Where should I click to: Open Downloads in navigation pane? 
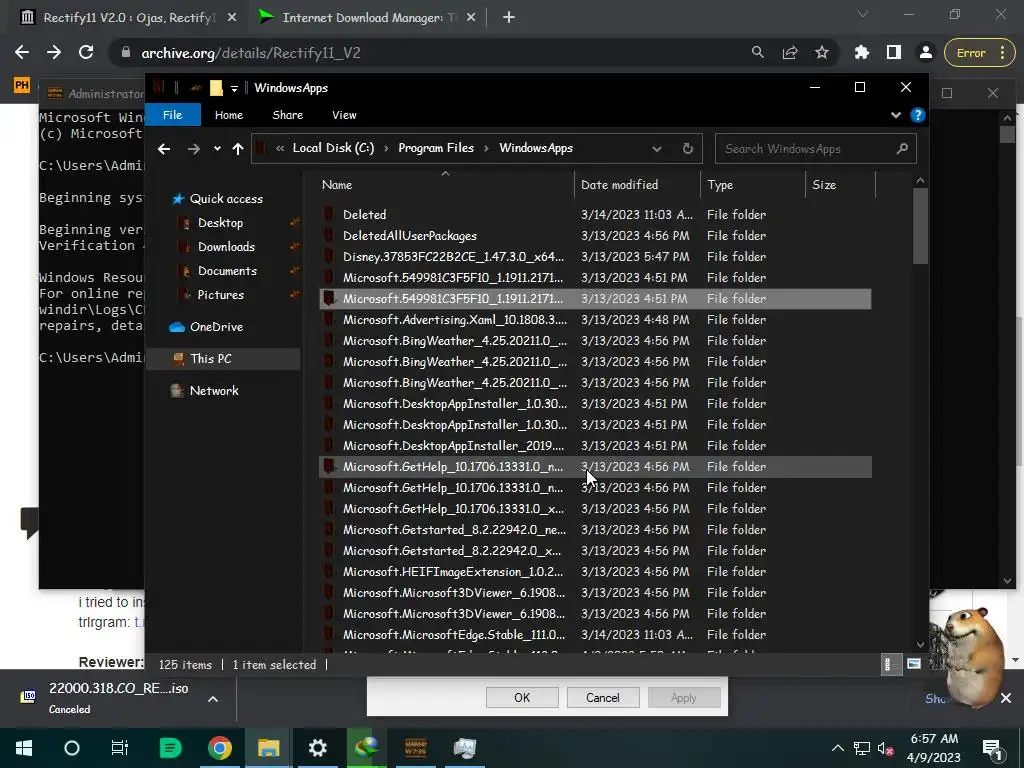(x=226, y=247)
